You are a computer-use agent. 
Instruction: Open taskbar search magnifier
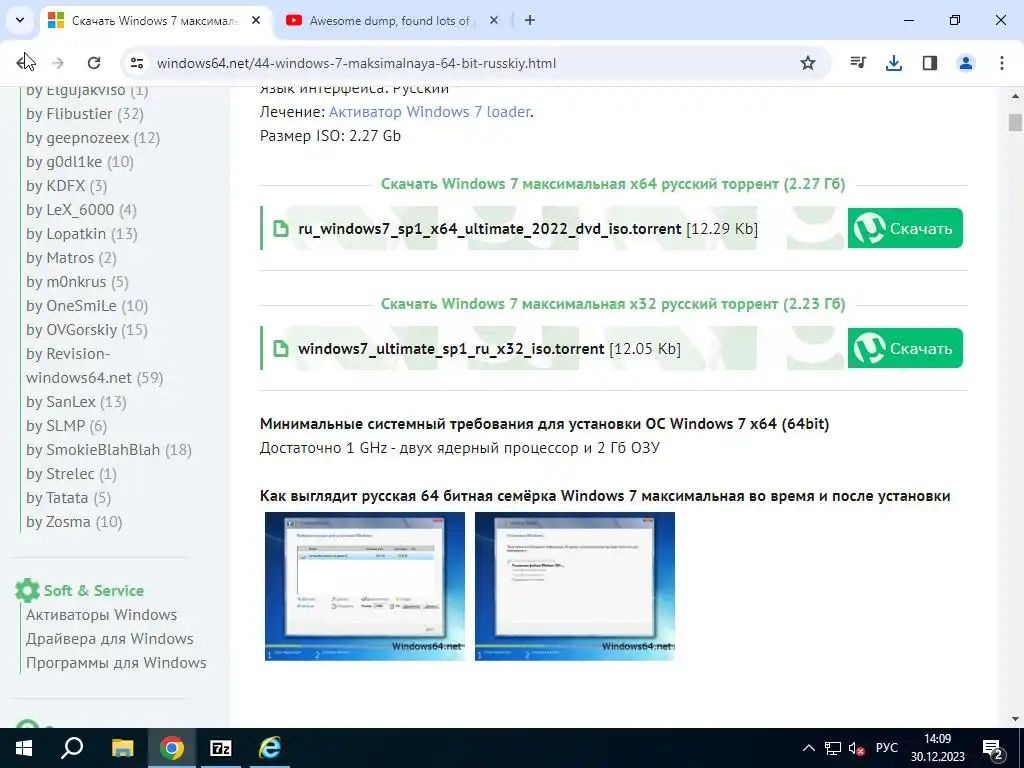point(72,748)
